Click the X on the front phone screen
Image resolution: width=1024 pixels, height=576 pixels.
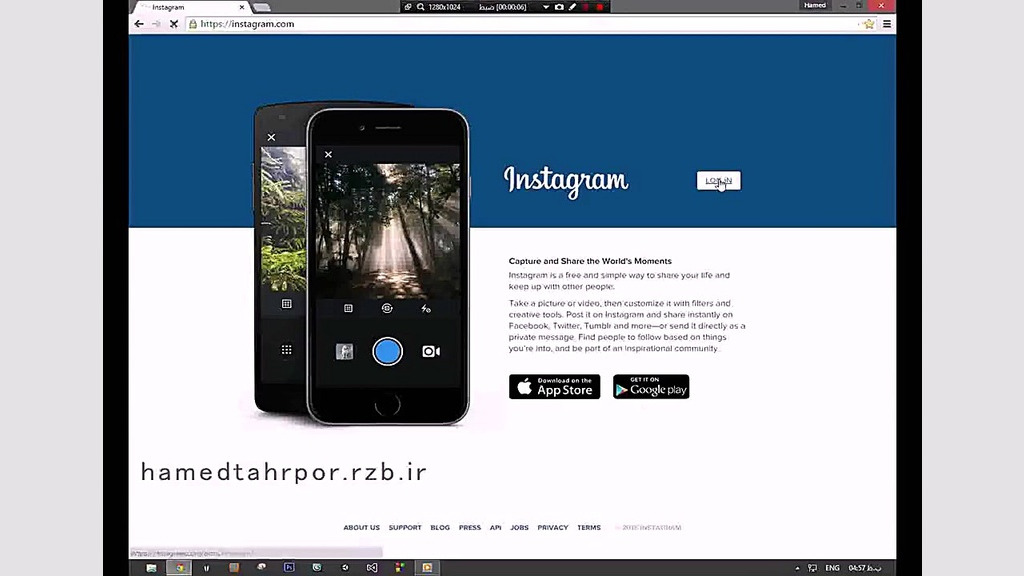tap(328, 155)
